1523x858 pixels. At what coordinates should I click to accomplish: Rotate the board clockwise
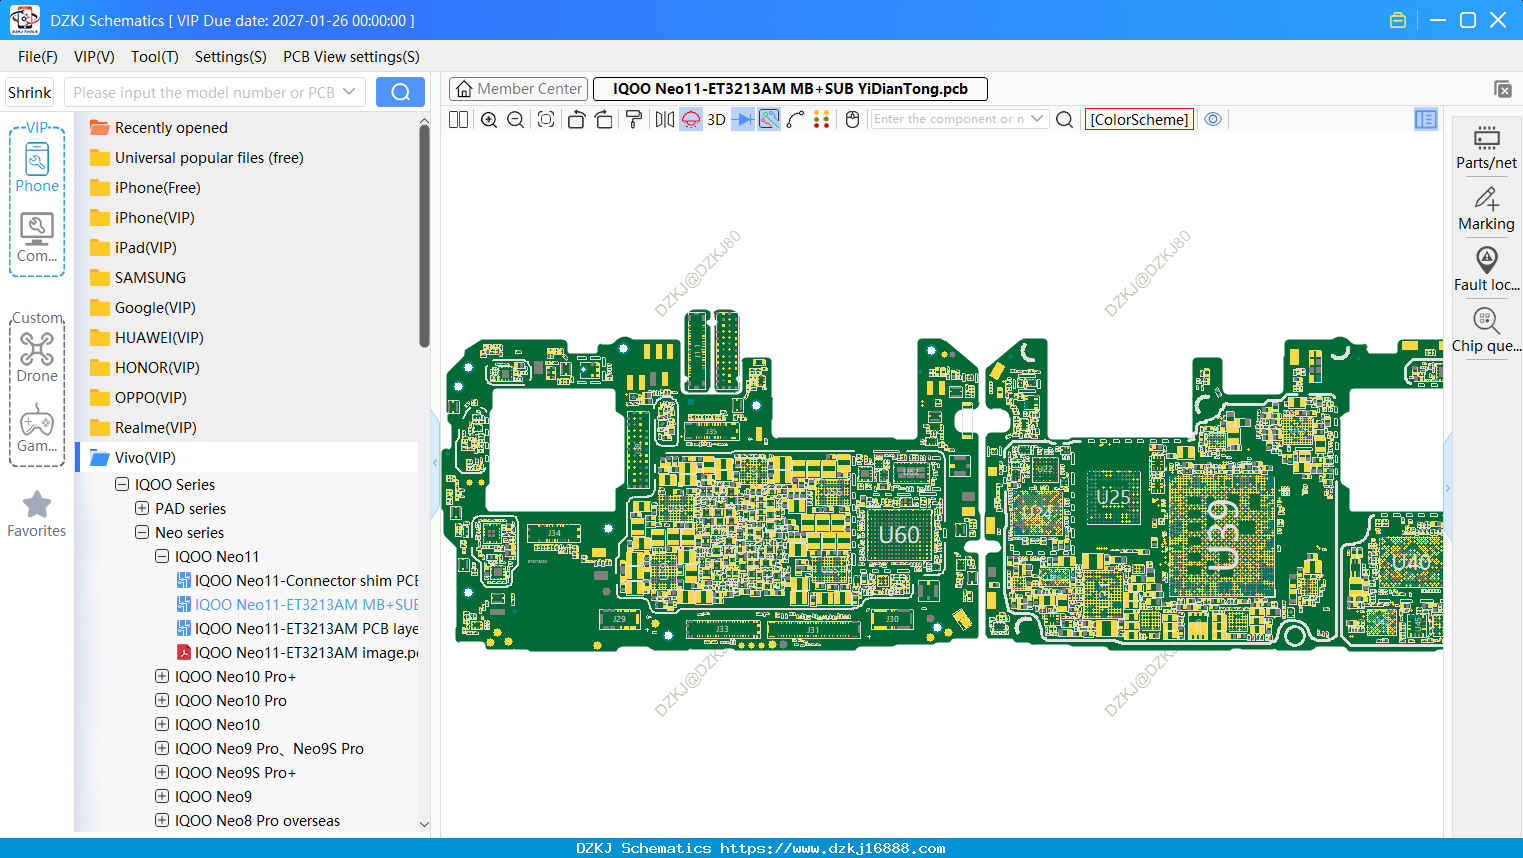603,119
